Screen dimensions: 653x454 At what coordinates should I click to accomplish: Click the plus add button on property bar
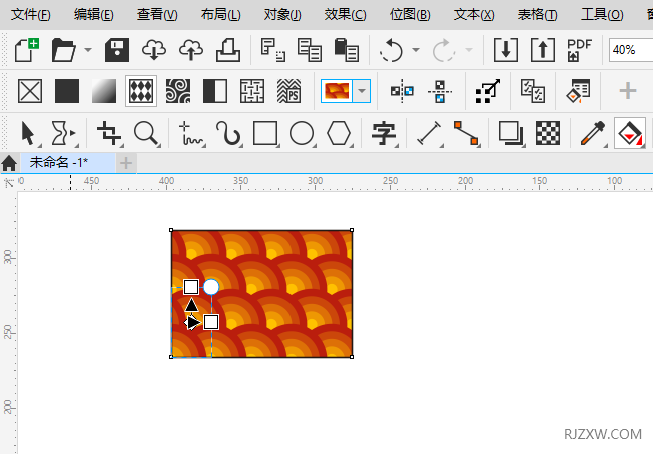point(627,91)
